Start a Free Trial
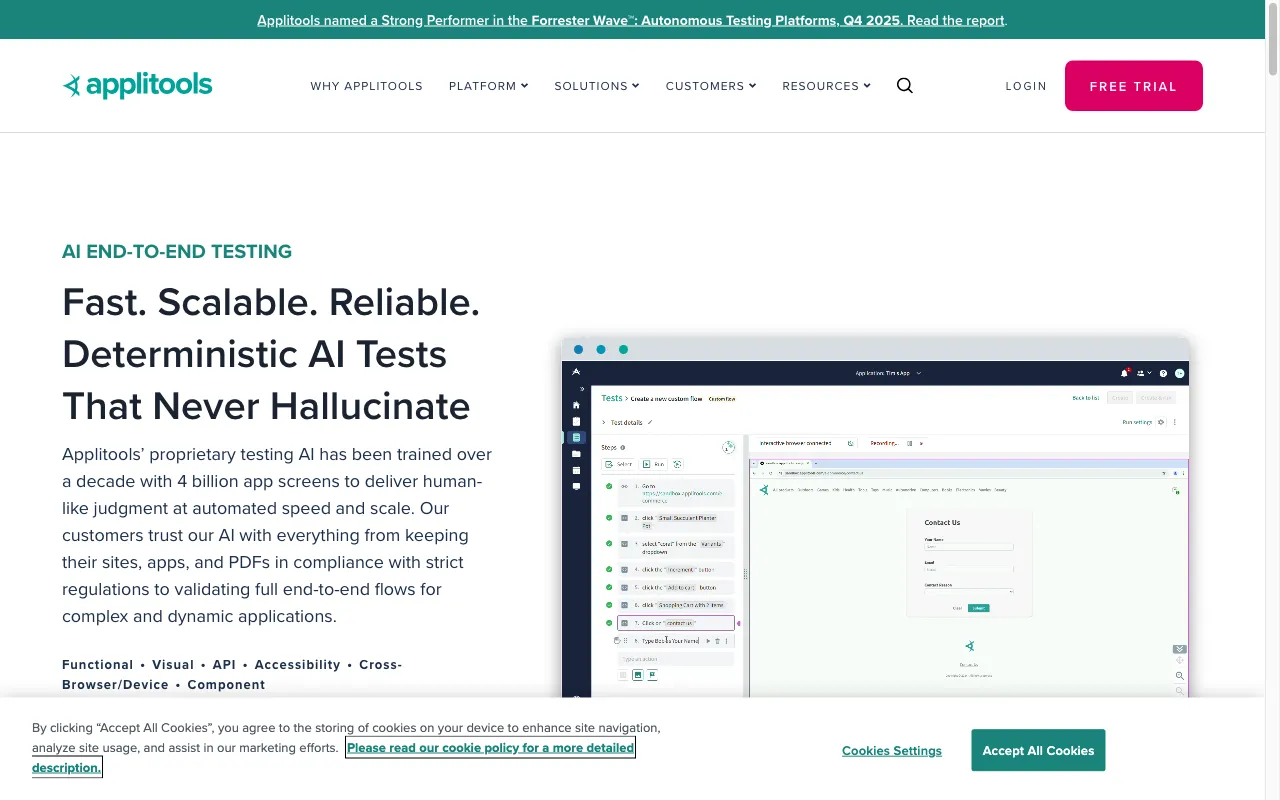1280x800 pixels. pos(1134,86)
